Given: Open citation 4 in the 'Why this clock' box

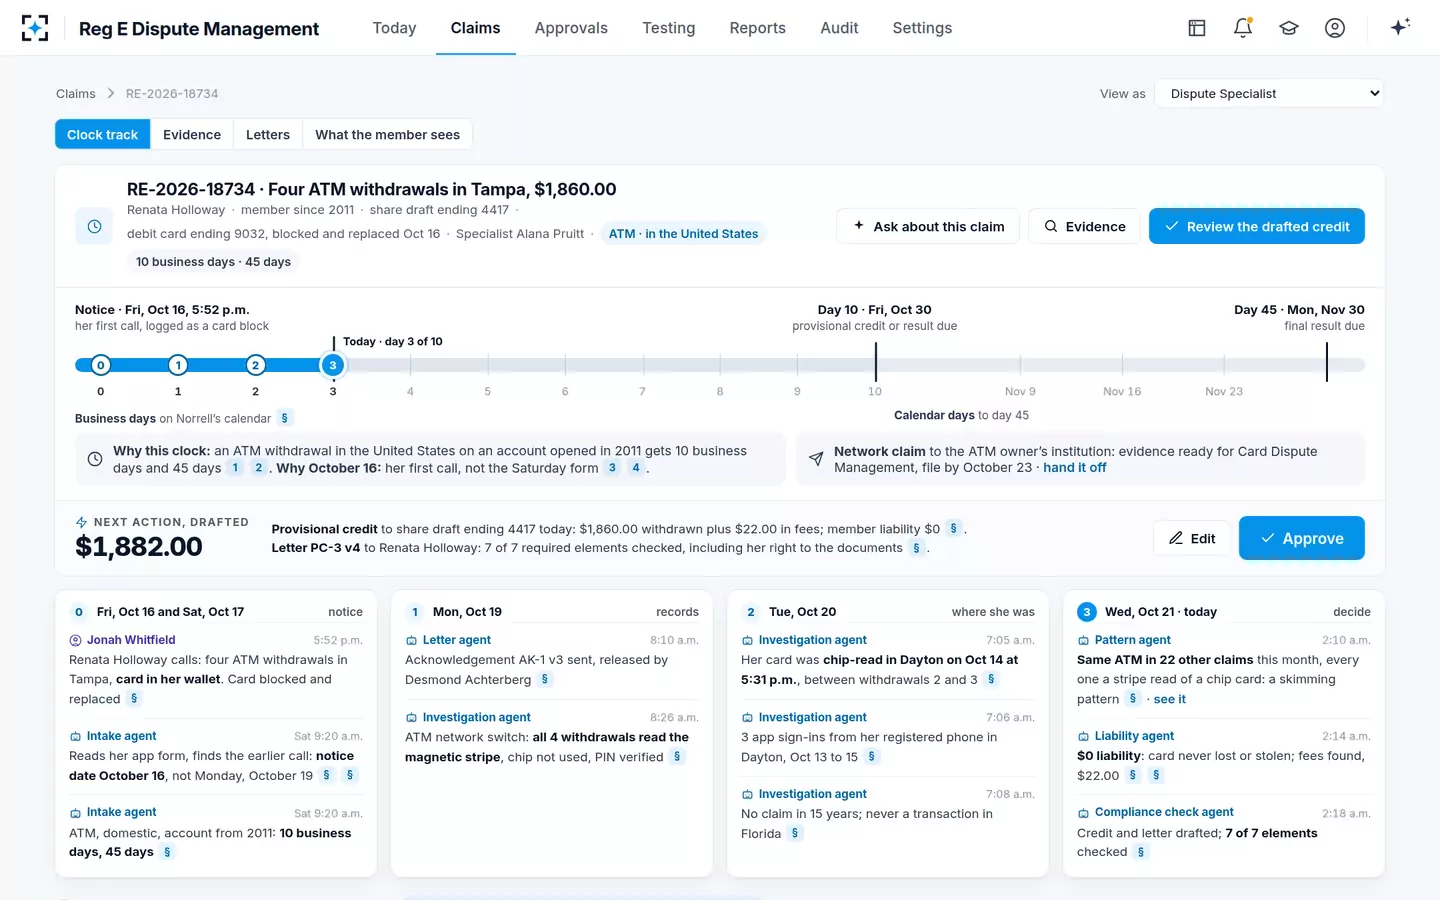Looking at the screenshot, I should click(636, 468).
